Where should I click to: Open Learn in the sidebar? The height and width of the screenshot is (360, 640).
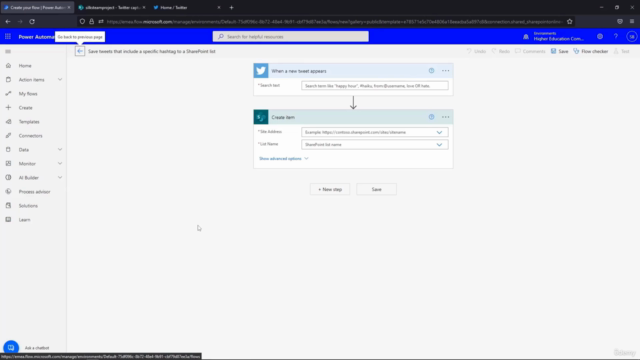click(x=24, y=220)
